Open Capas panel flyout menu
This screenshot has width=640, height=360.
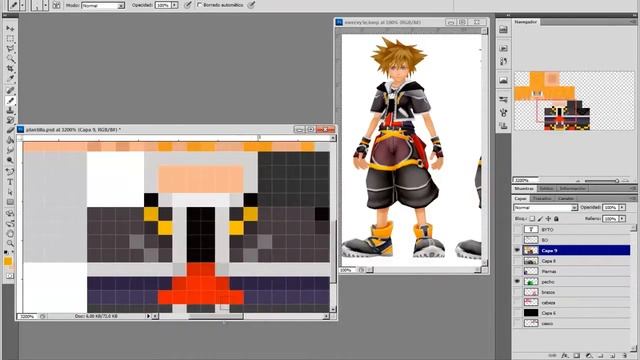point(633,198)
